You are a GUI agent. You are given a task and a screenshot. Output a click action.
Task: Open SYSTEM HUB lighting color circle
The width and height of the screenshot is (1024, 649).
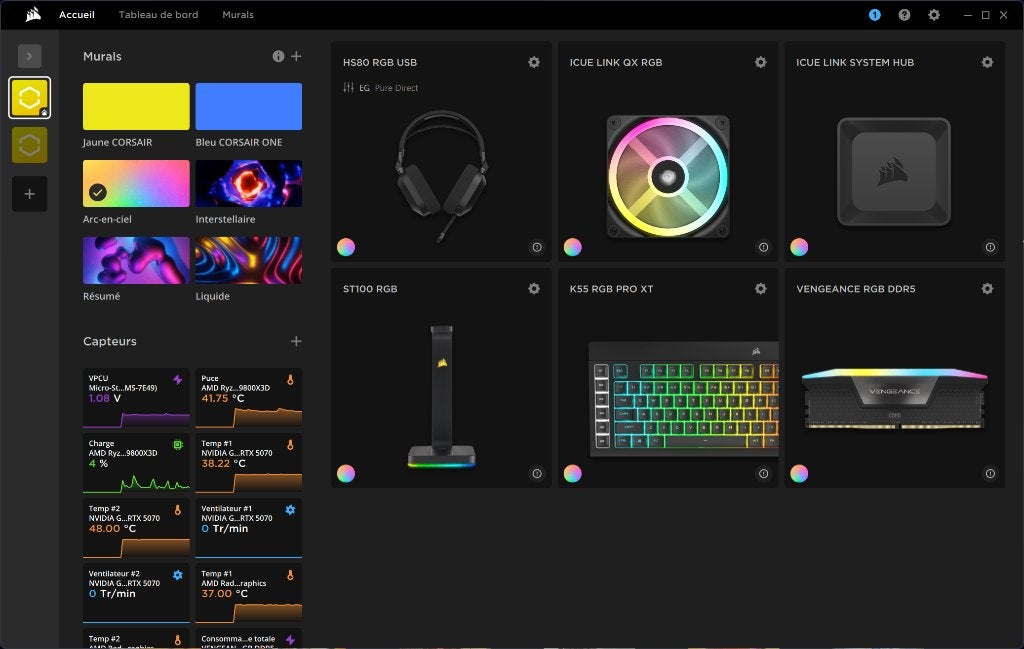click(799, 247)
